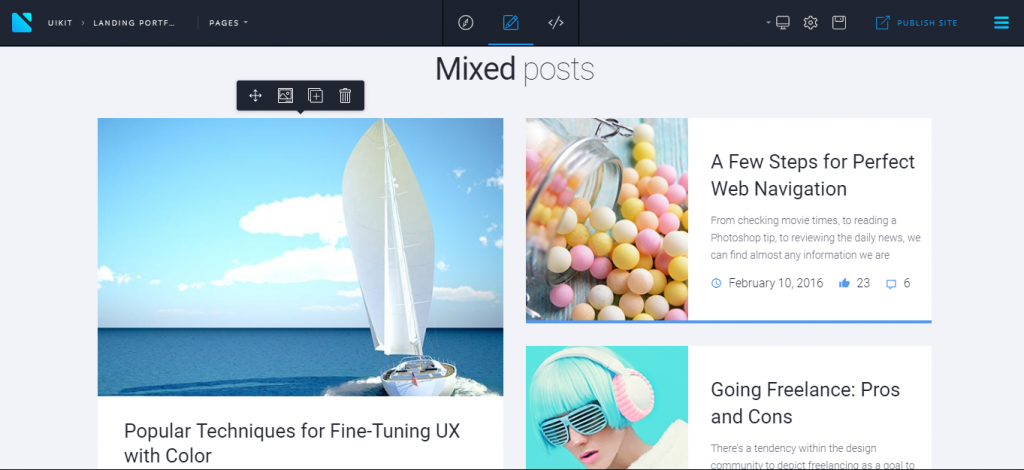Select the candy jar post image

pos(607,219)
